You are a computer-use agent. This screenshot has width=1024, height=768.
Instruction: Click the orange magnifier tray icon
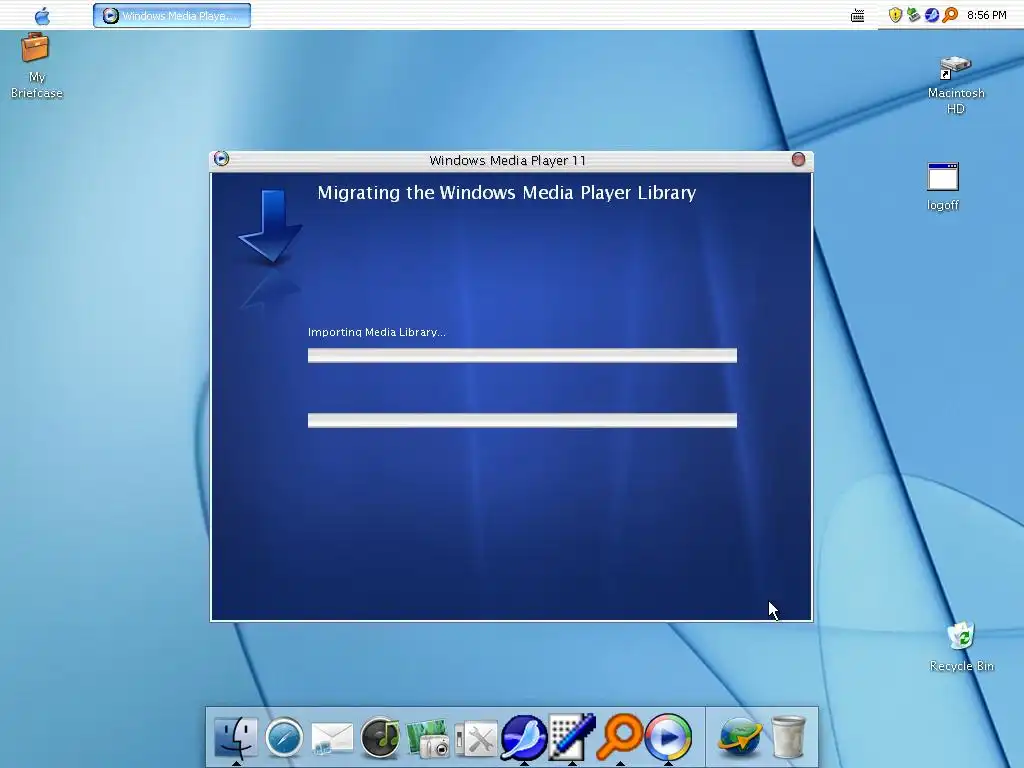[950, 15]
